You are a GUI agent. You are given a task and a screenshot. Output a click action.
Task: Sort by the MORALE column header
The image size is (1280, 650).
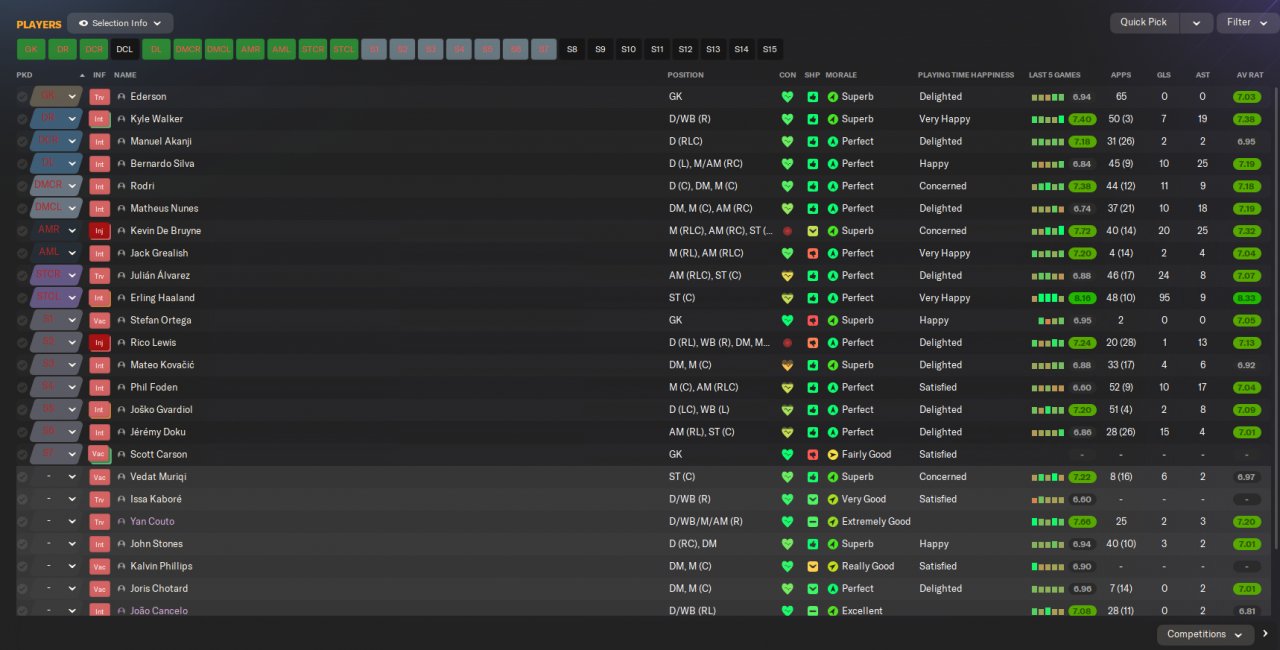841,75
